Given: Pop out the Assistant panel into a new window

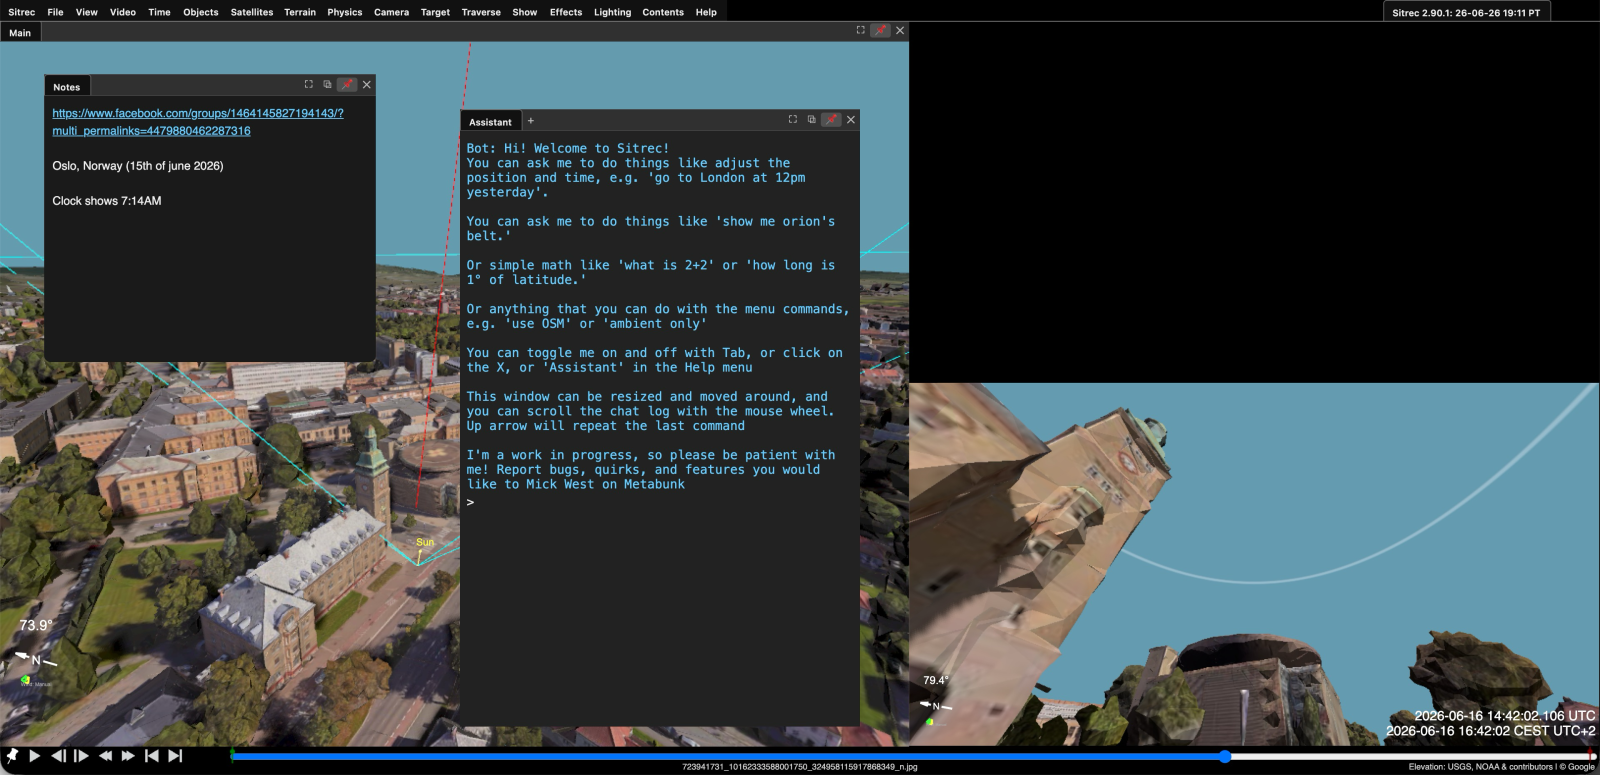Looking at the screenshot, I should pos(811,119).
